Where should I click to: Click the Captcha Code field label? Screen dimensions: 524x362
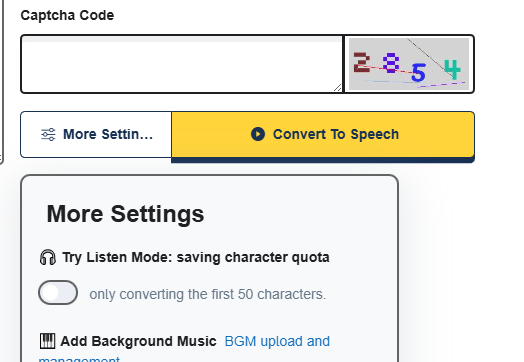pyautogui.click(x=67, y=15)
